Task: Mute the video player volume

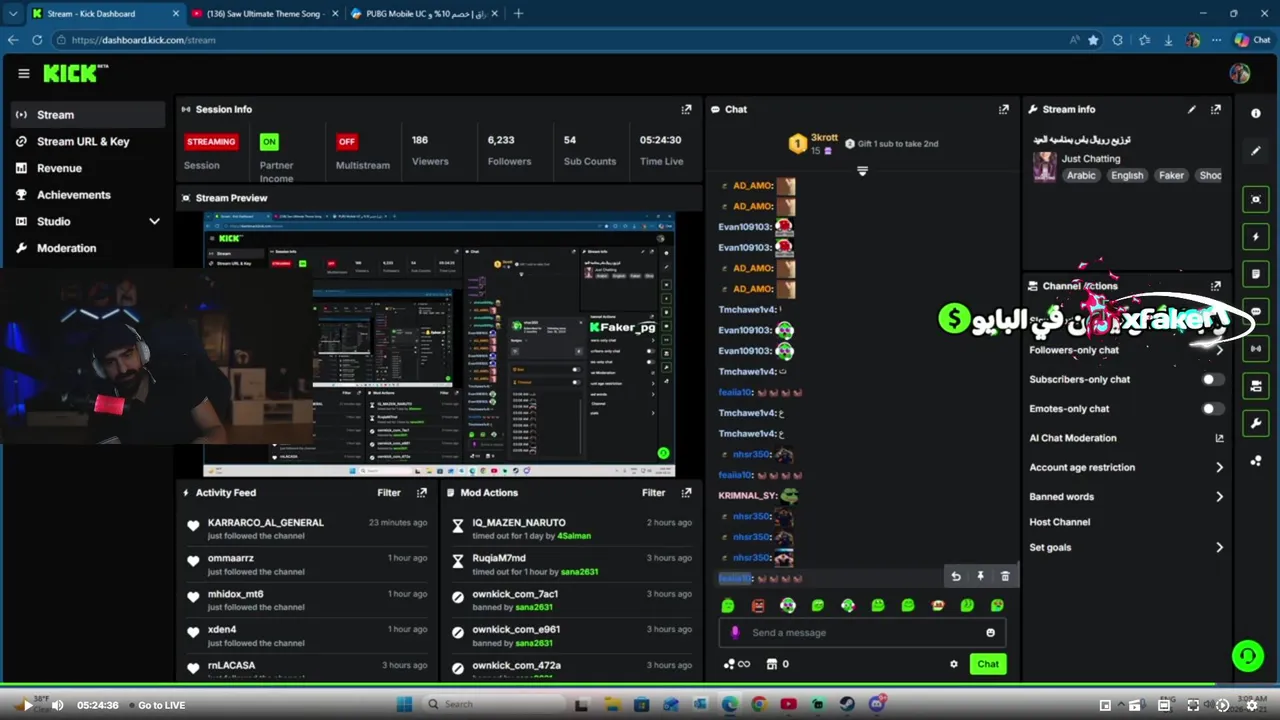Action: click(x=57, y=705)
